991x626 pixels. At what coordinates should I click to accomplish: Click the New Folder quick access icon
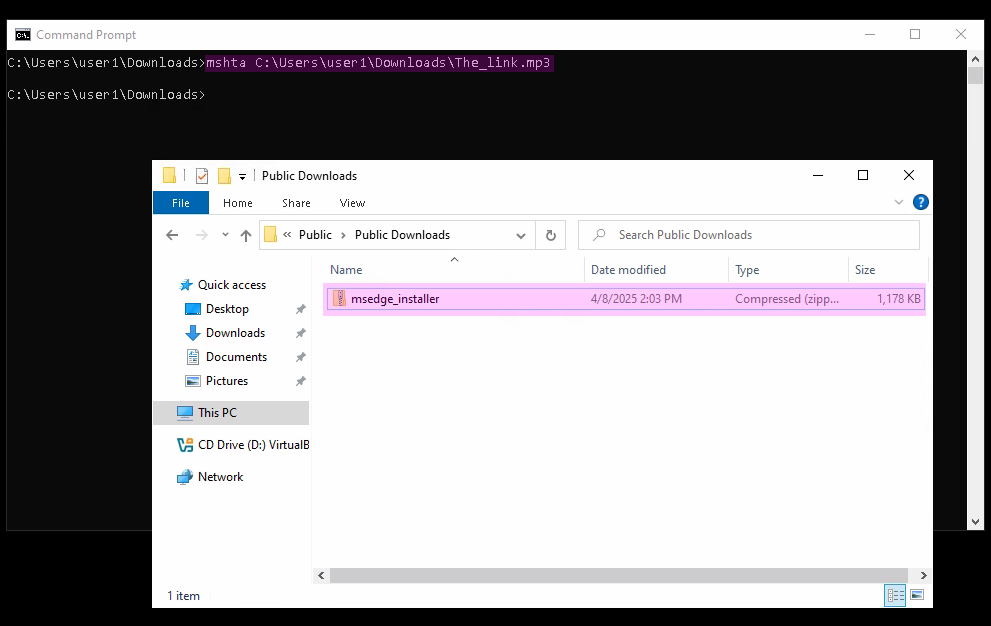coord(224,176)
